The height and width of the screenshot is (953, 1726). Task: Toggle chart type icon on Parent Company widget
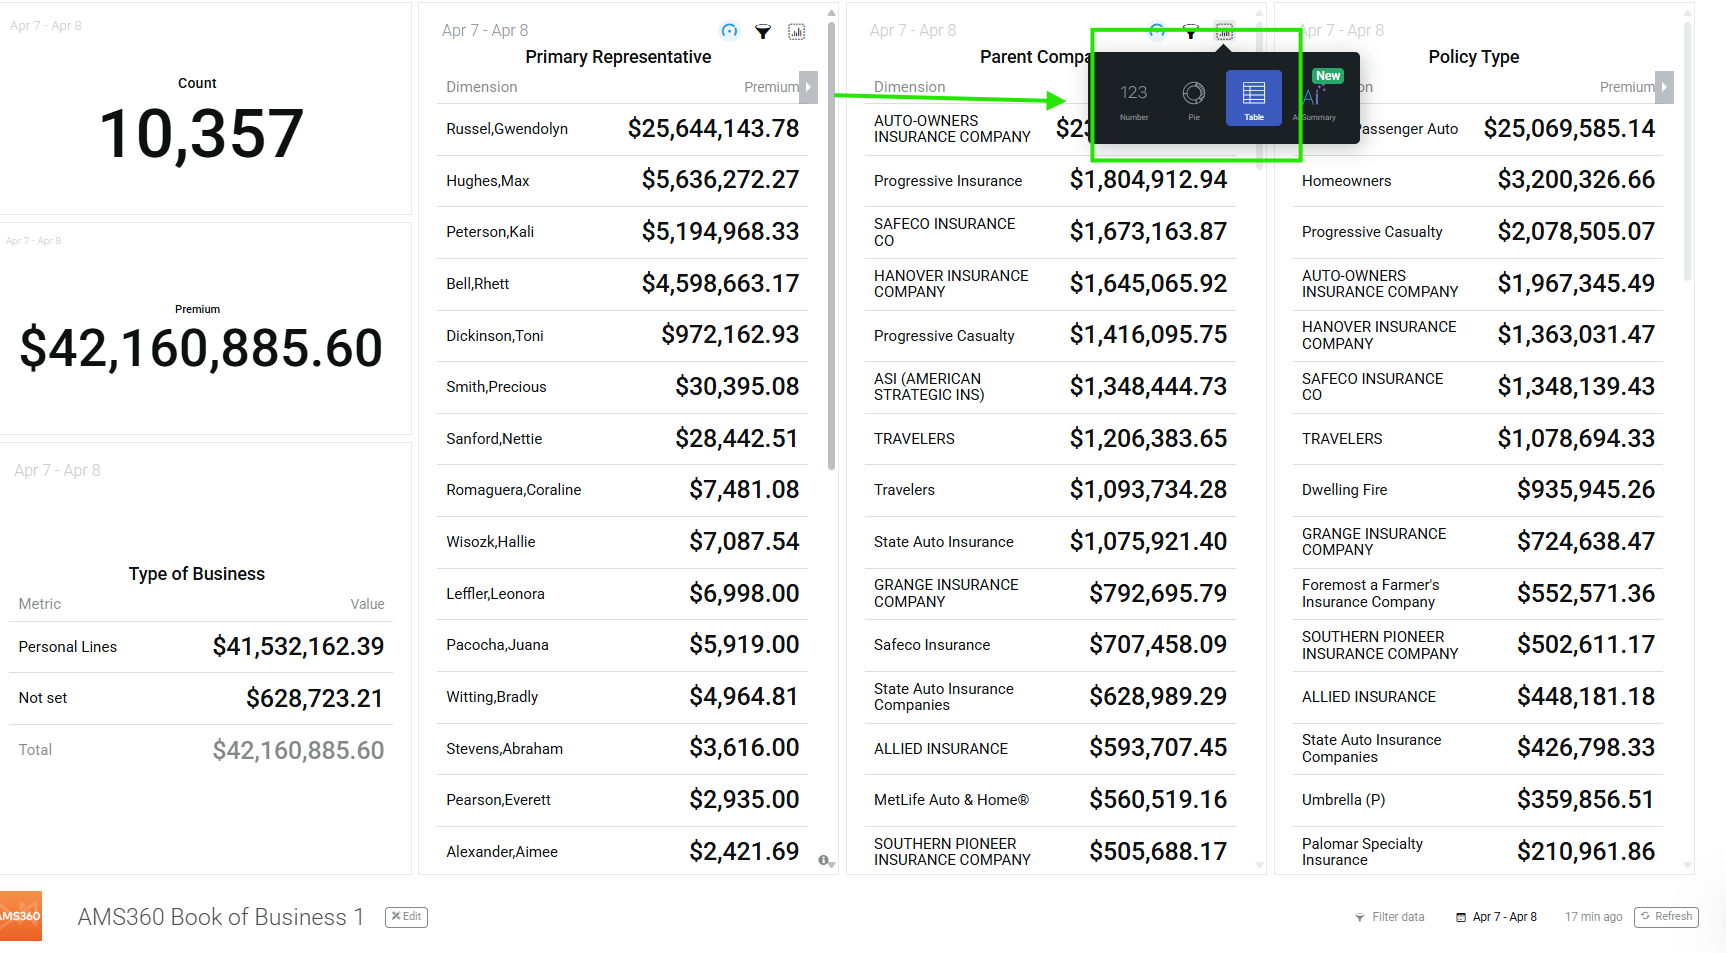(1224, 32)
